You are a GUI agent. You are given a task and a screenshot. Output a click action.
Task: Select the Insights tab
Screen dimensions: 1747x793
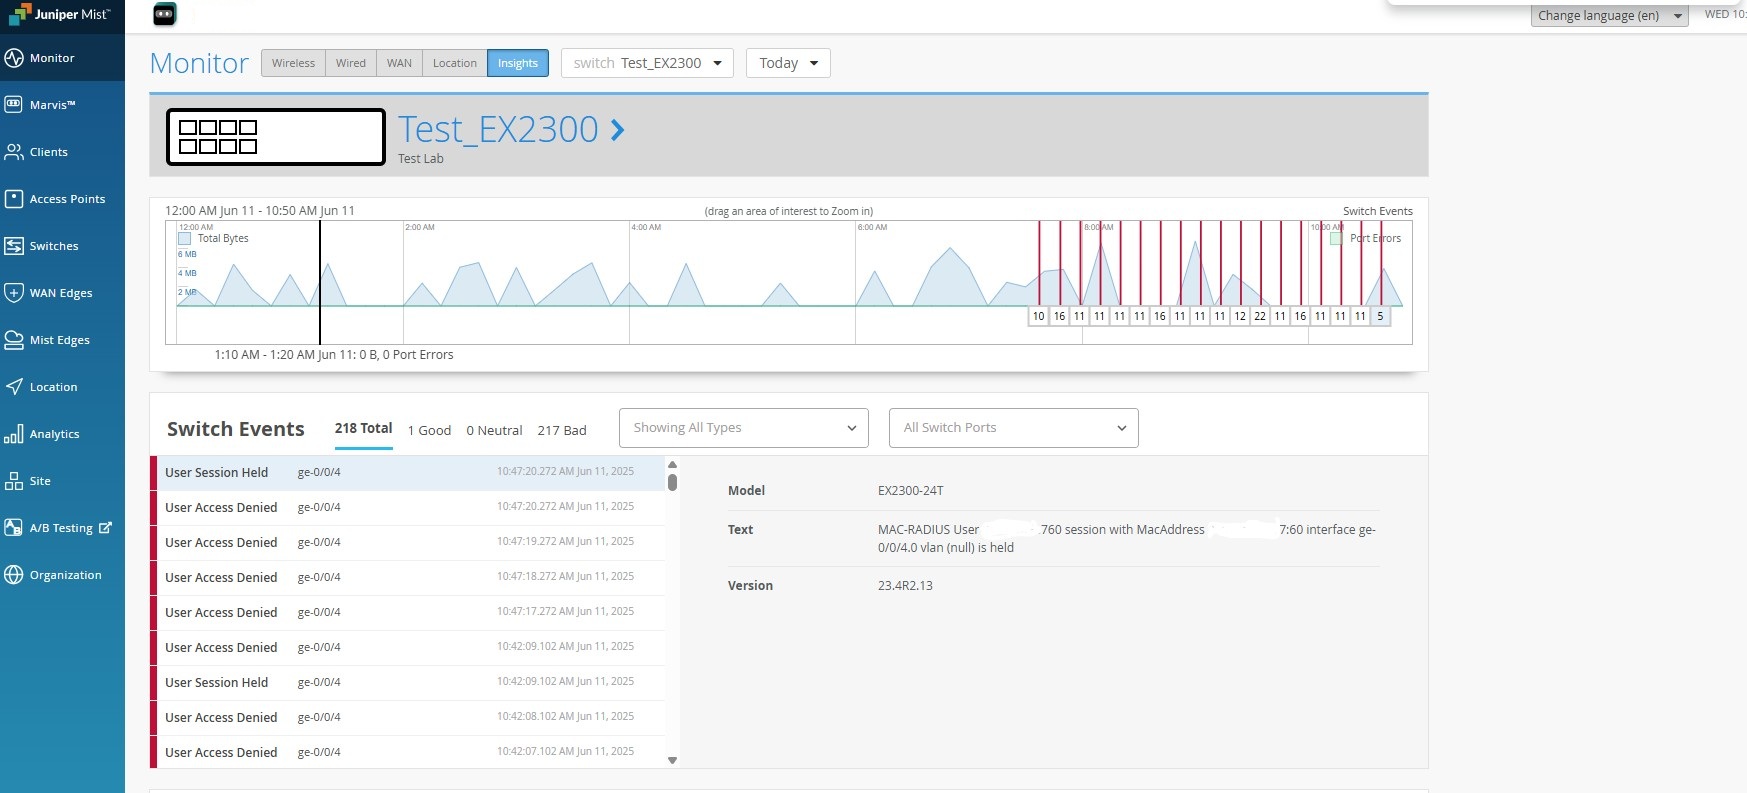518,63
